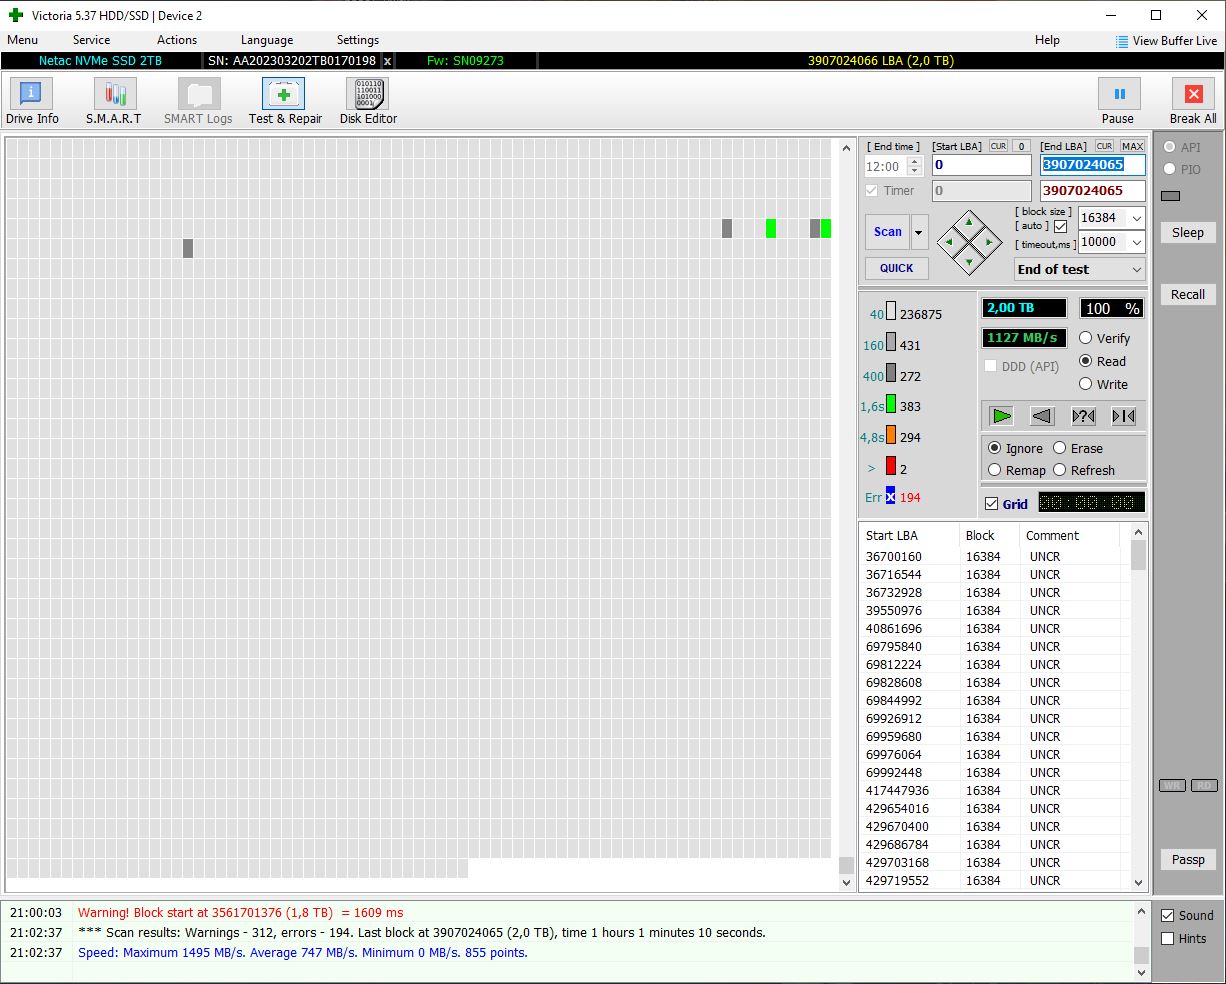Click in the Start LBA field

980,165
